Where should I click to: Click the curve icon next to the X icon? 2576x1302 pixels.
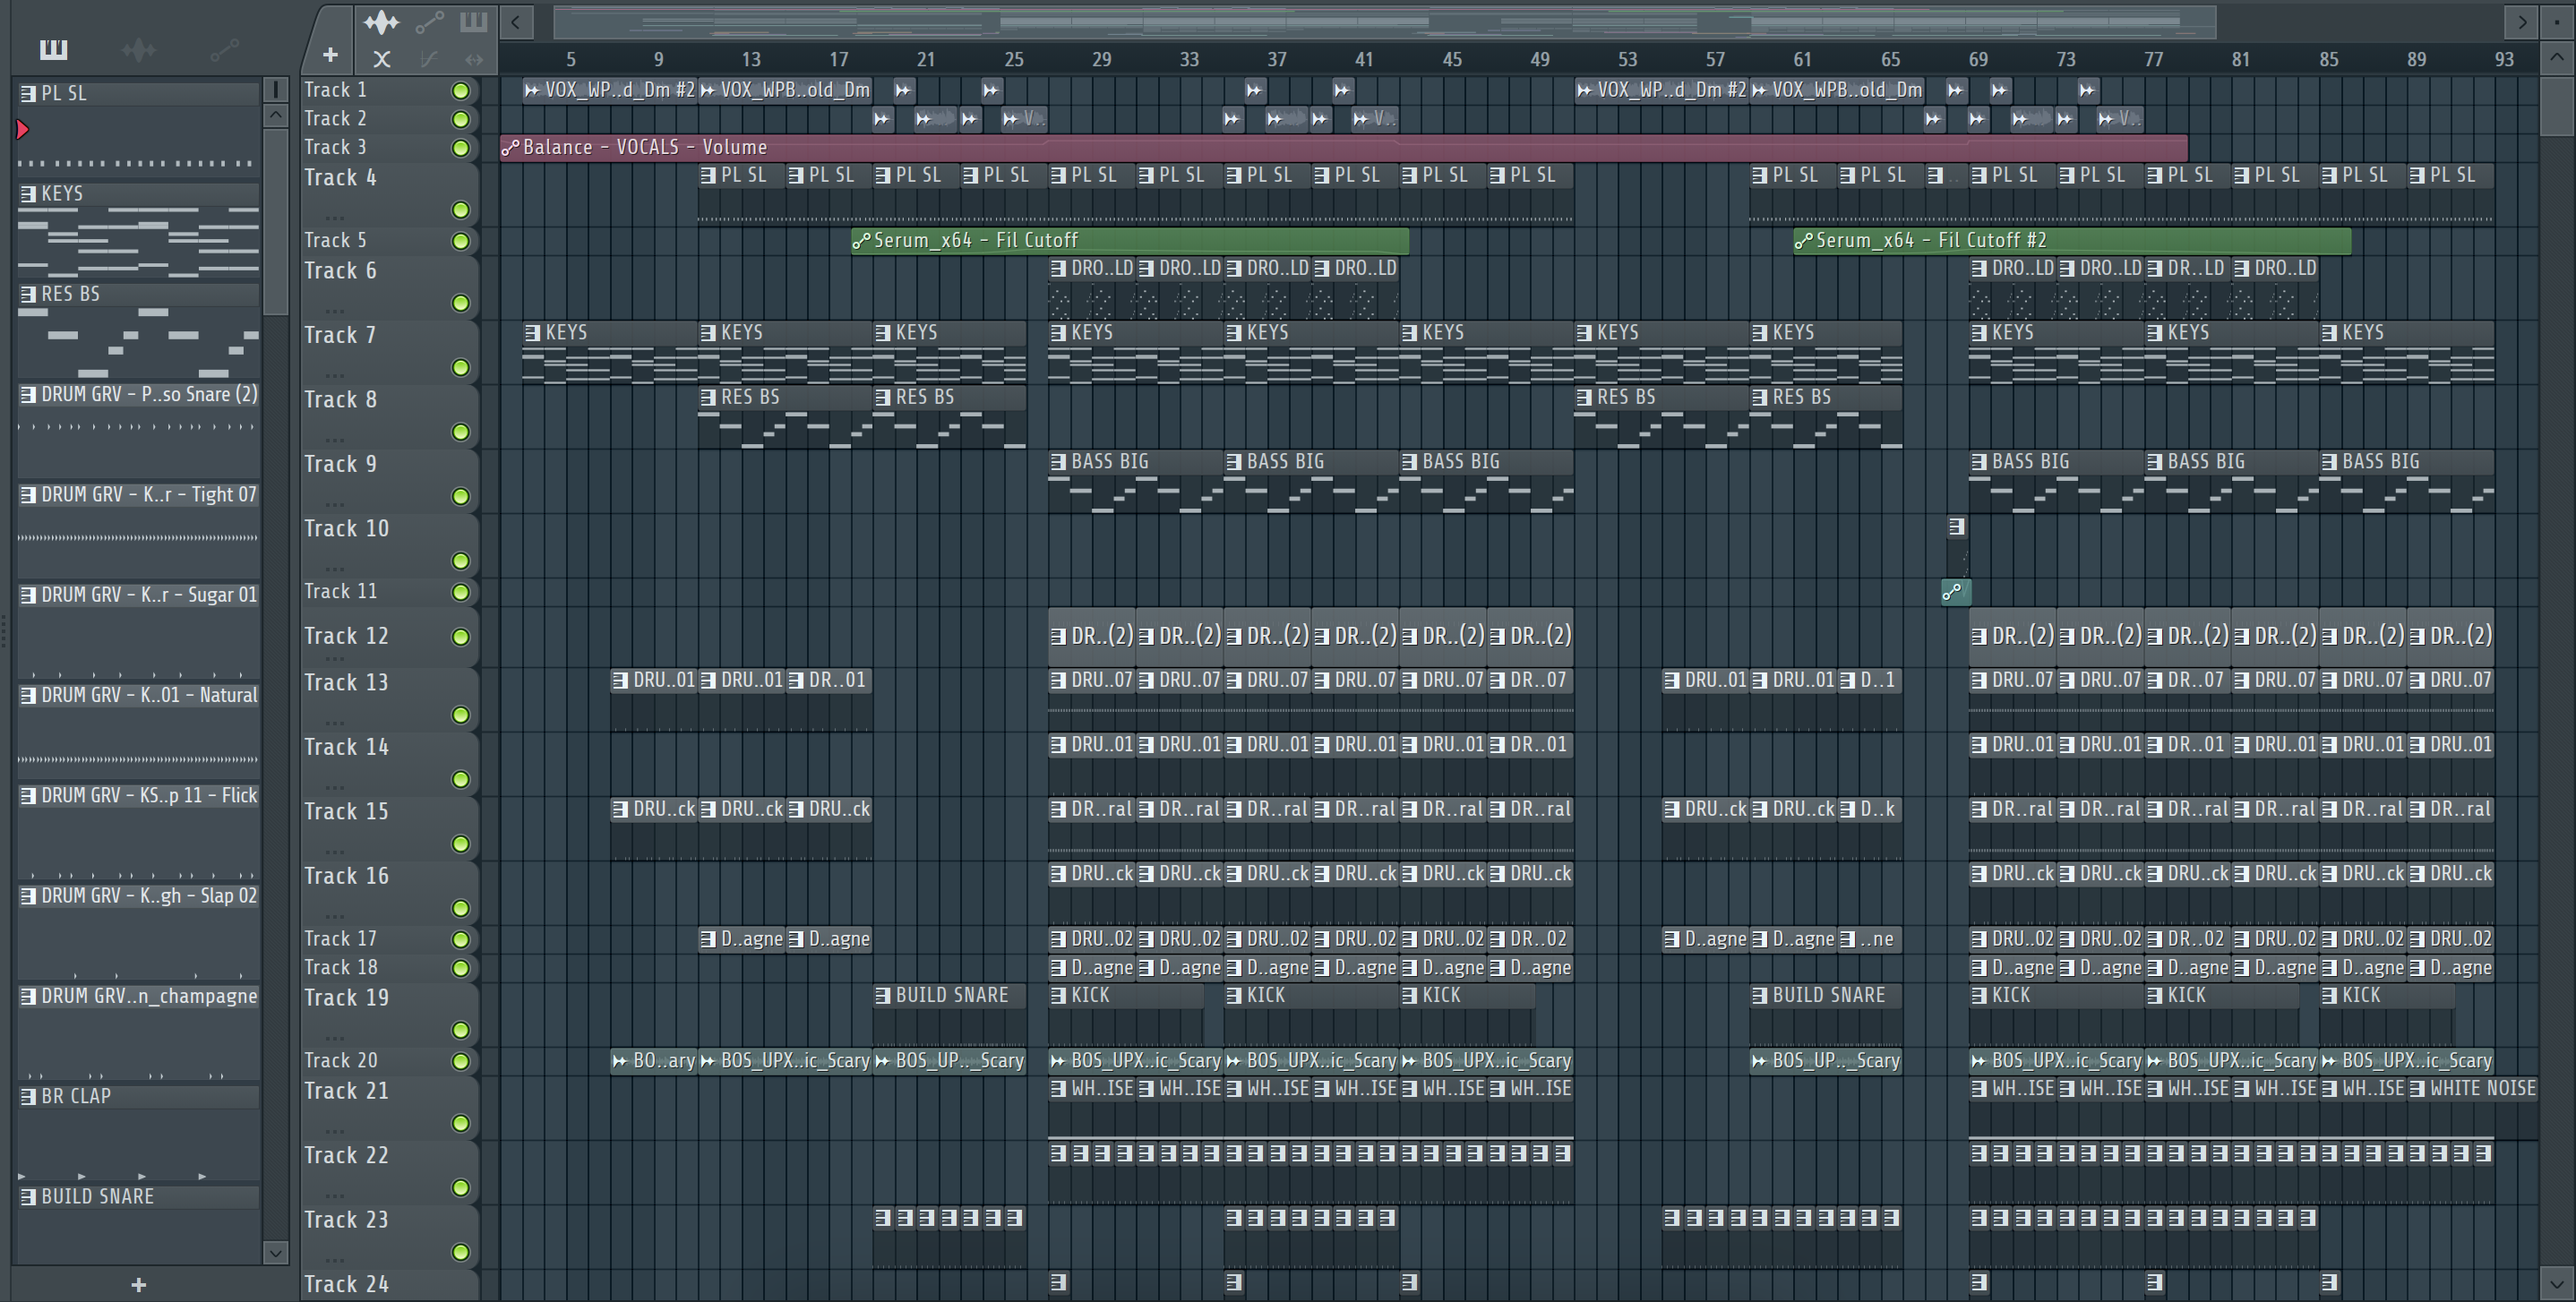tap(428, 59)
